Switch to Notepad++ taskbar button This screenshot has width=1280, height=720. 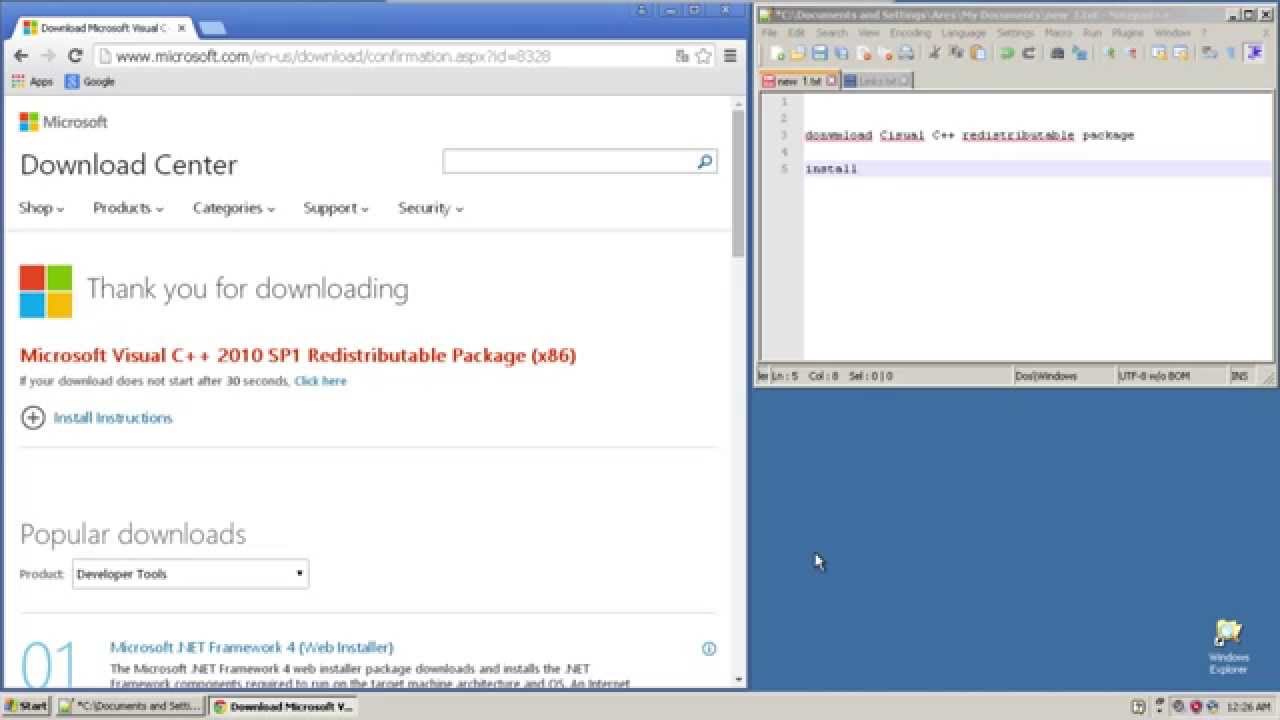pos(129,706)
